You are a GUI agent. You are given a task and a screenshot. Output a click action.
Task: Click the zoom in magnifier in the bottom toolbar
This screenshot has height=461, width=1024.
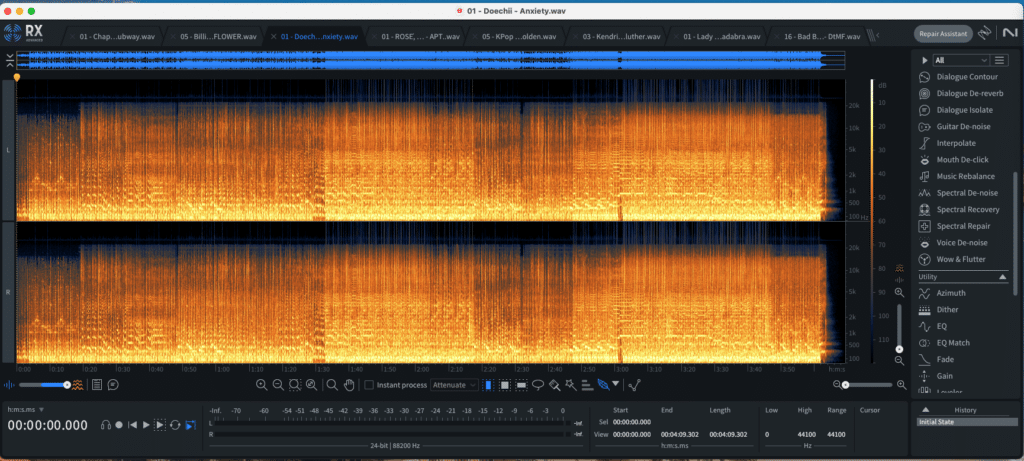tap(262, 385)
